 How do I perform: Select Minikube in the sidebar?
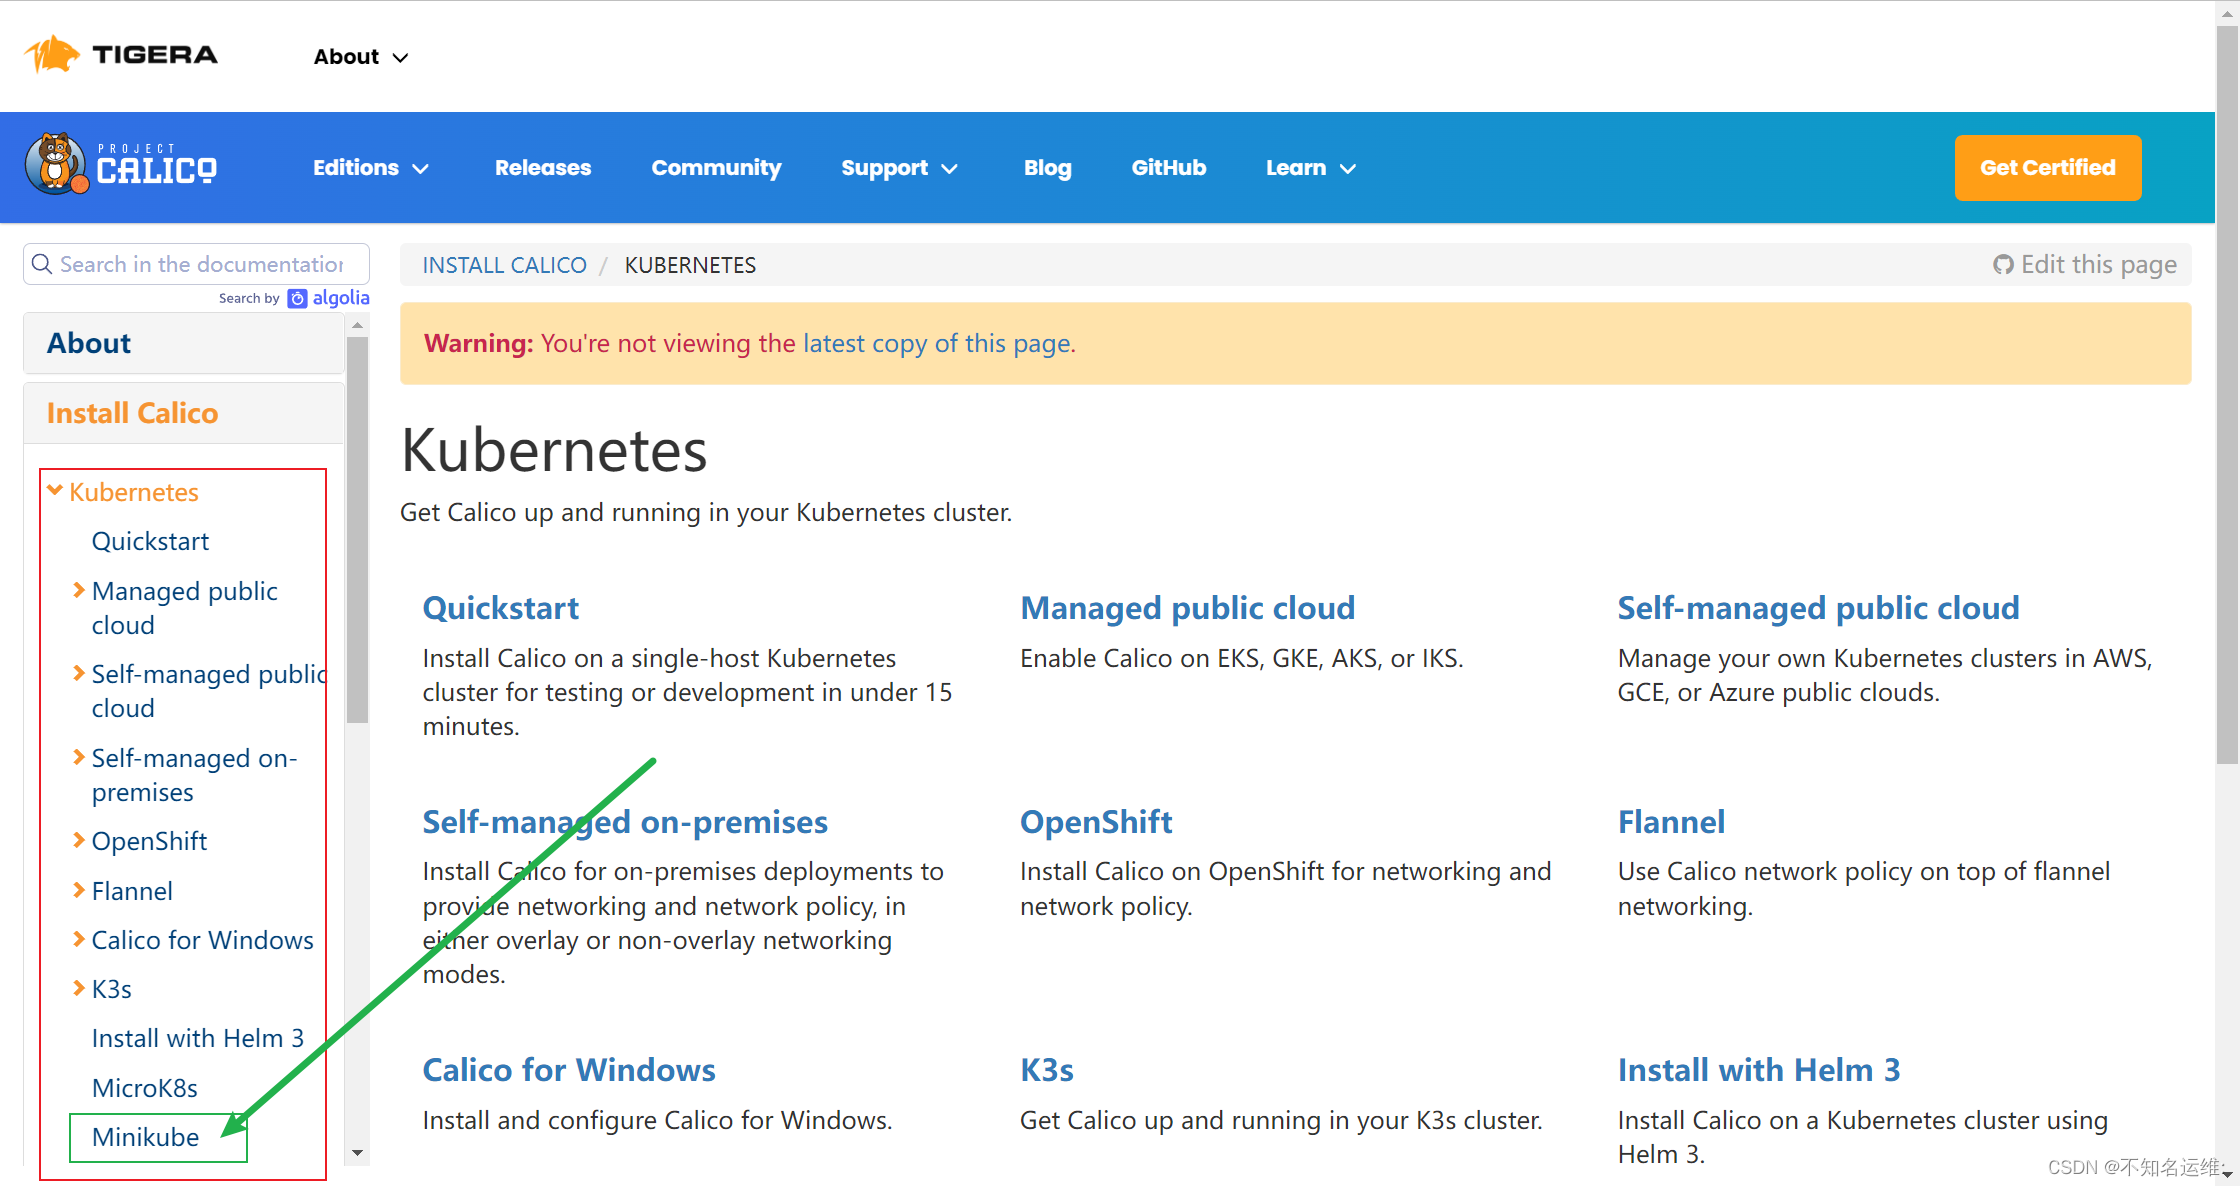click(146, 1137)
